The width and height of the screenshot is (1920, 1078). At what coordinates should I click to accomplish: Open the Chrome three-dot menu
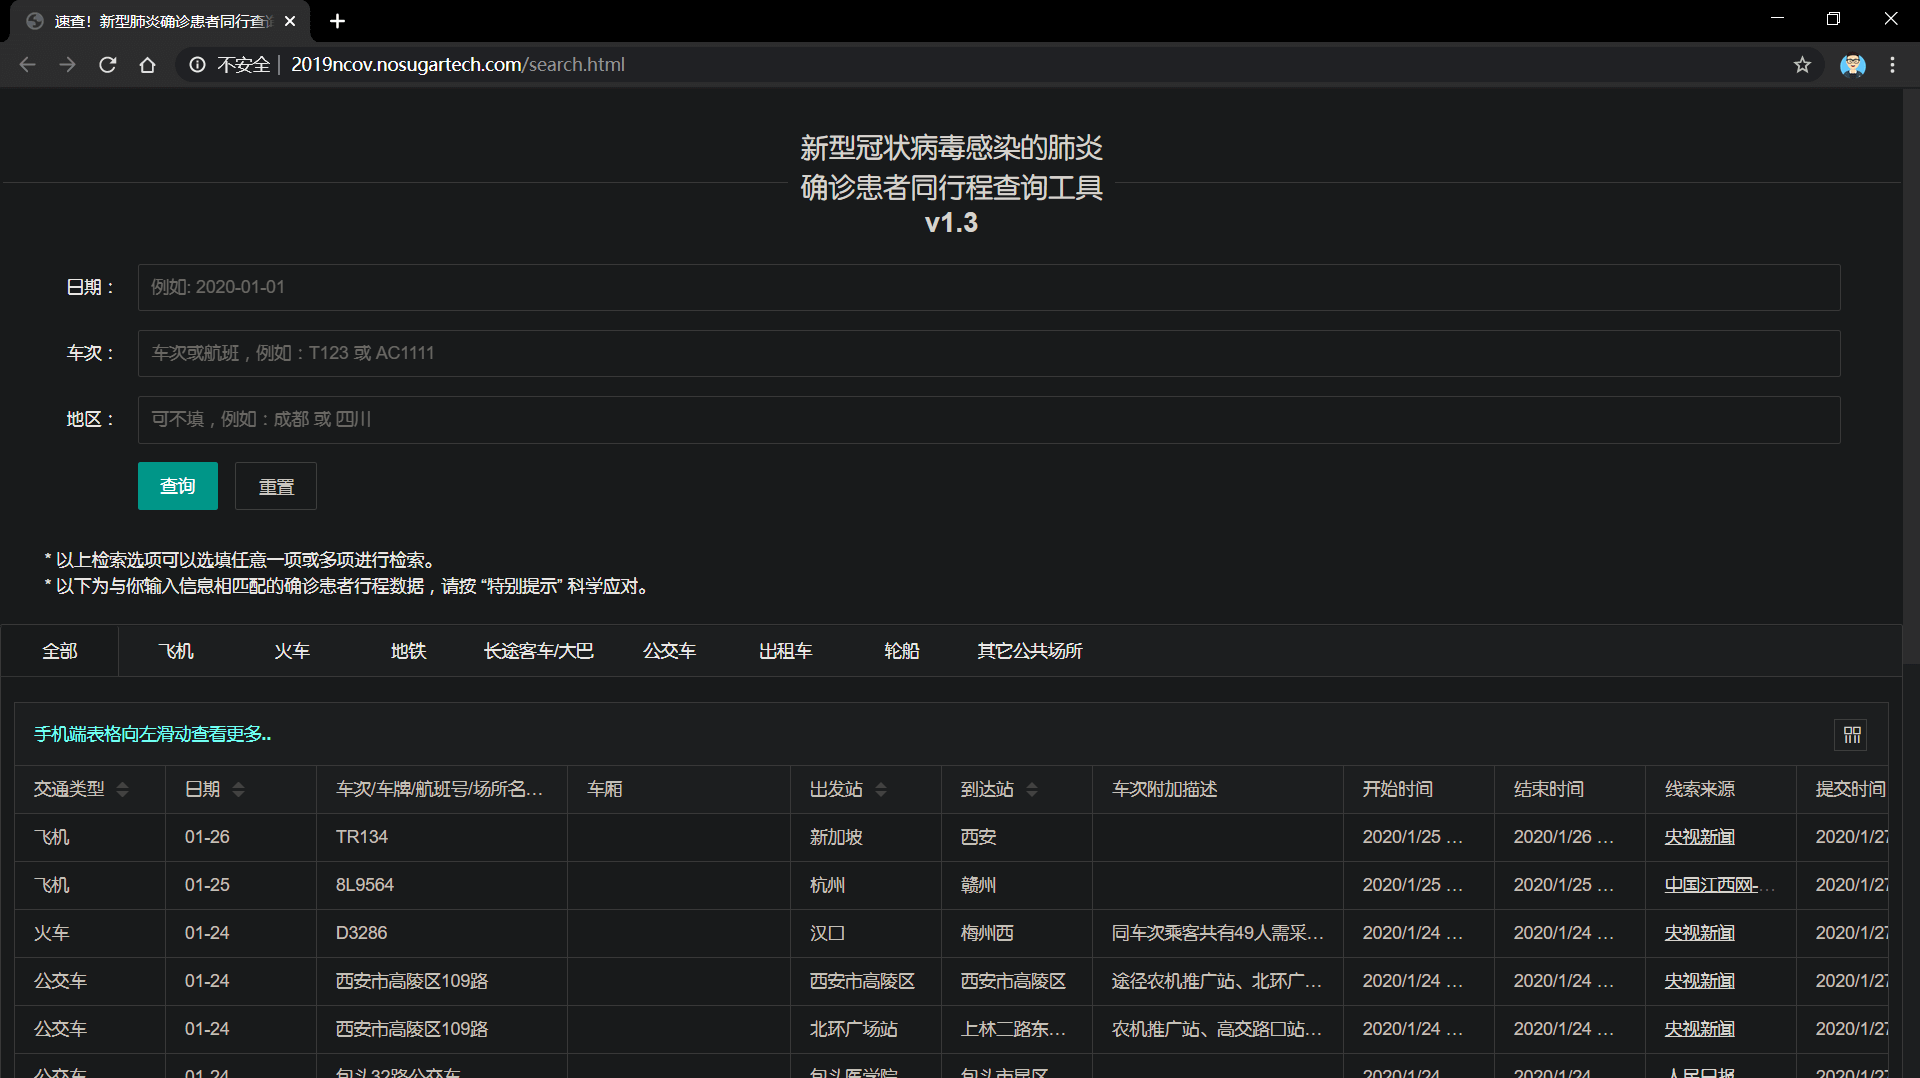pyautogui.click(x=1893, y=65)
